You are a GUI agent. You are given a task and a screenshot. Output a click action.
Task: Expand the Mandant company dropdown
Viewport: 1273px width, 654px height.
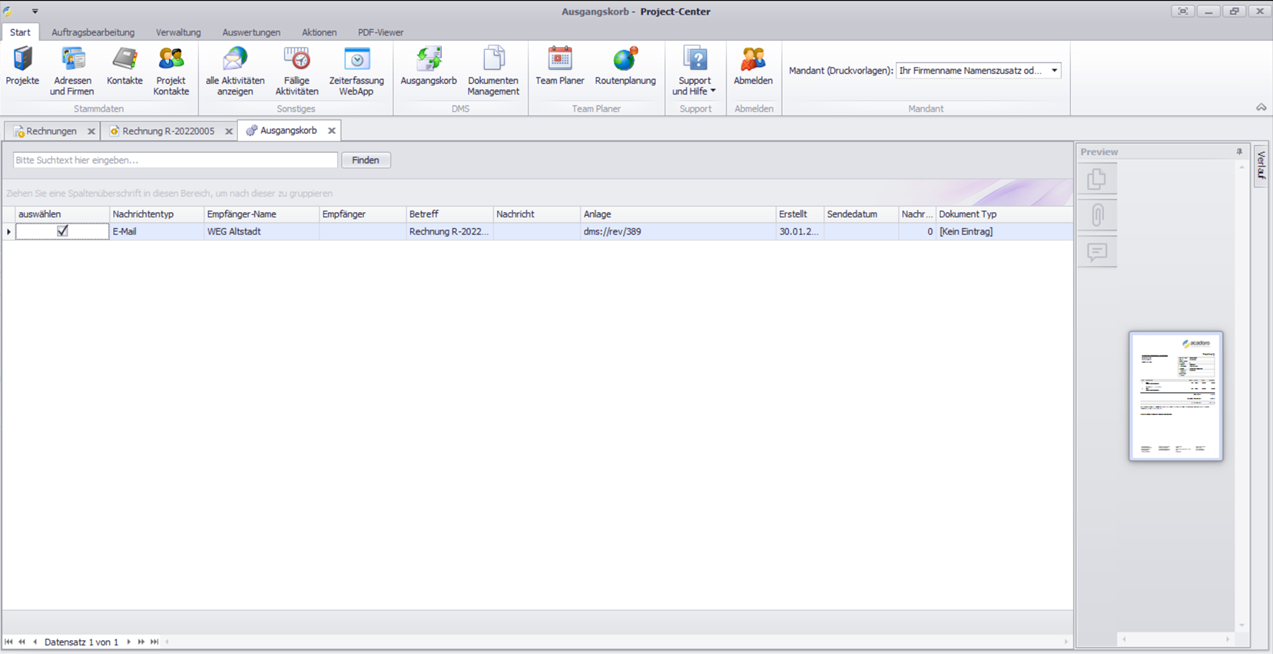click(1054, 71)
